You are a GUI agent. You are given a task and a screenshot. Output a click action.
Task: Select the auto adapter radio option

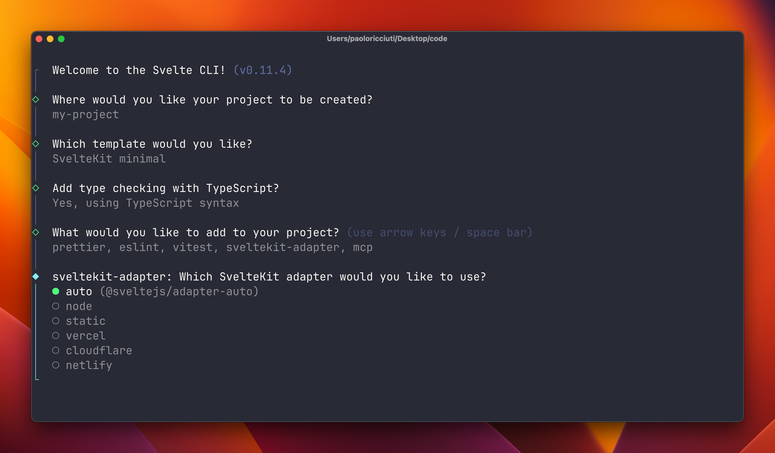tap(56, 291)
